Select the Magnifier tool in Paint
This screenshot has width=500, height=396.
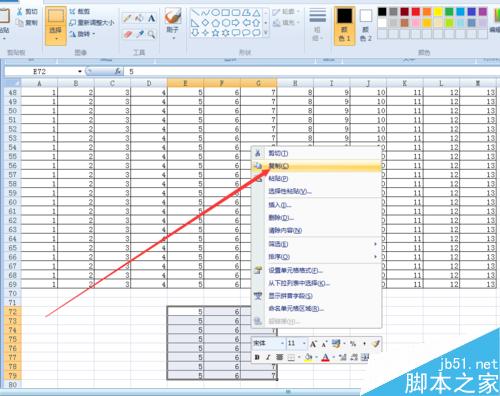coord(152,34)
